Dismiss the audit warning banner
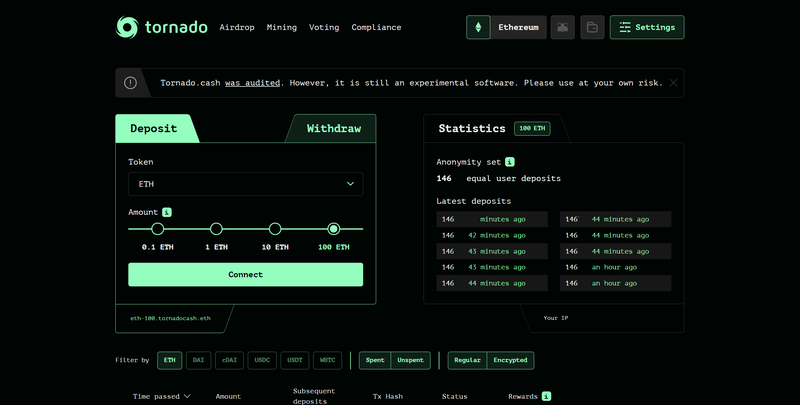The image size is (800, 405). coord(674,83)
